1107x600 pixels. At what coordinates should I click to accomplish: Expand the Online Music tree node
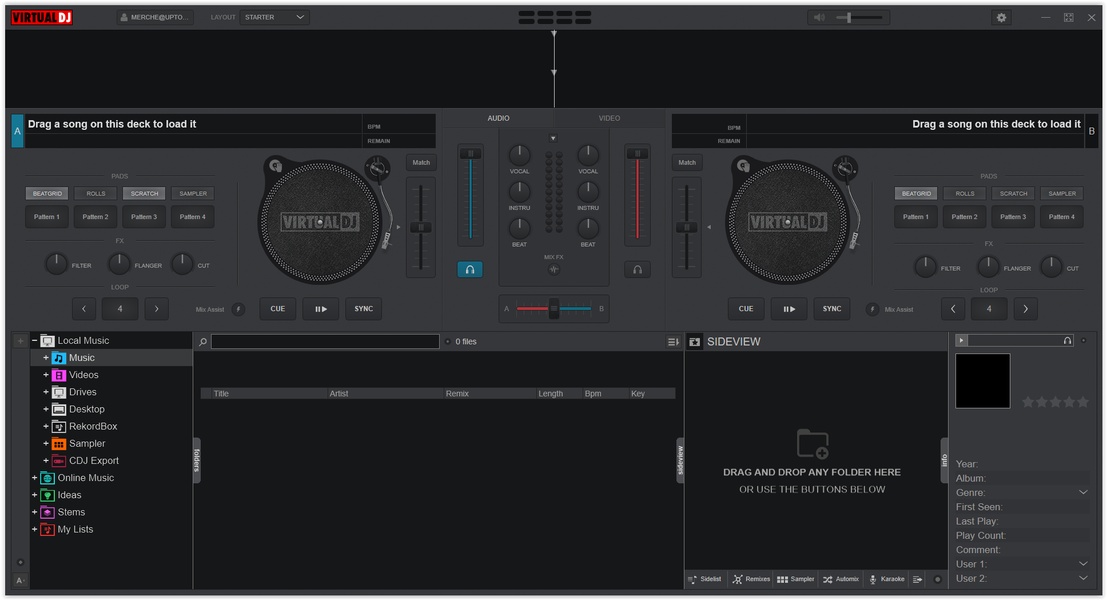point(34,478)
